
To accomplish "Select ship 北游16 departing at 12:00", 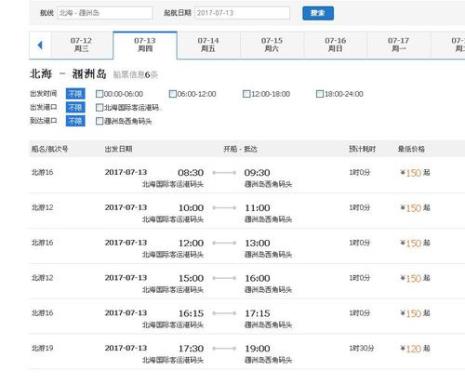I will pyautogui.click(x=42, y=243).
